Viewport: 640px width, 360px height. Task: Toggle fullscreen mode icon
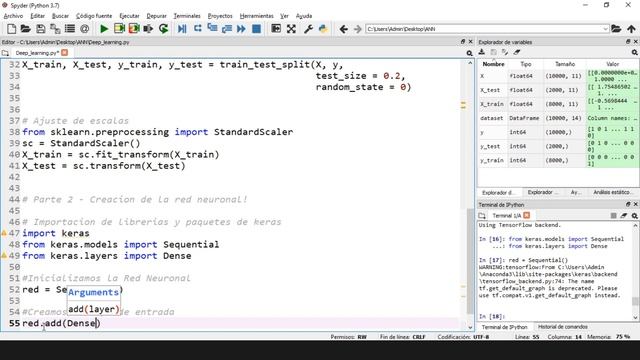(x=291, y=29)
